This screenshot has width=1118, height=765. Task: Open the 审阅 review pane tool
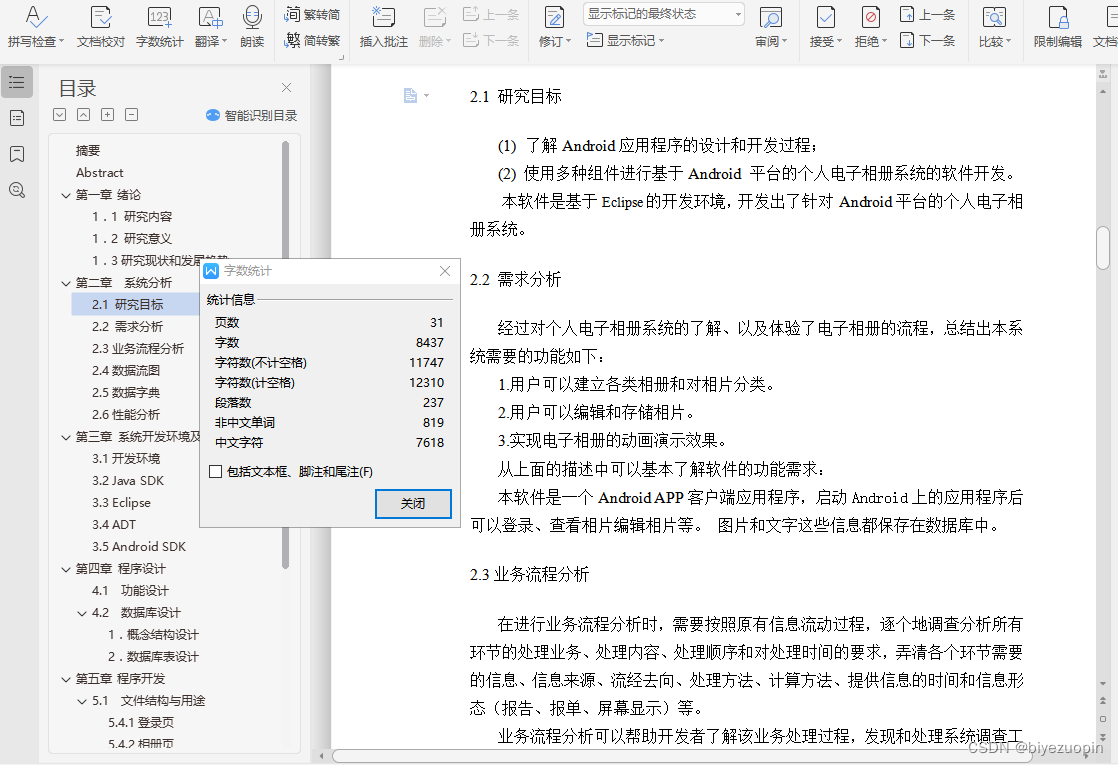coord(771,26)
